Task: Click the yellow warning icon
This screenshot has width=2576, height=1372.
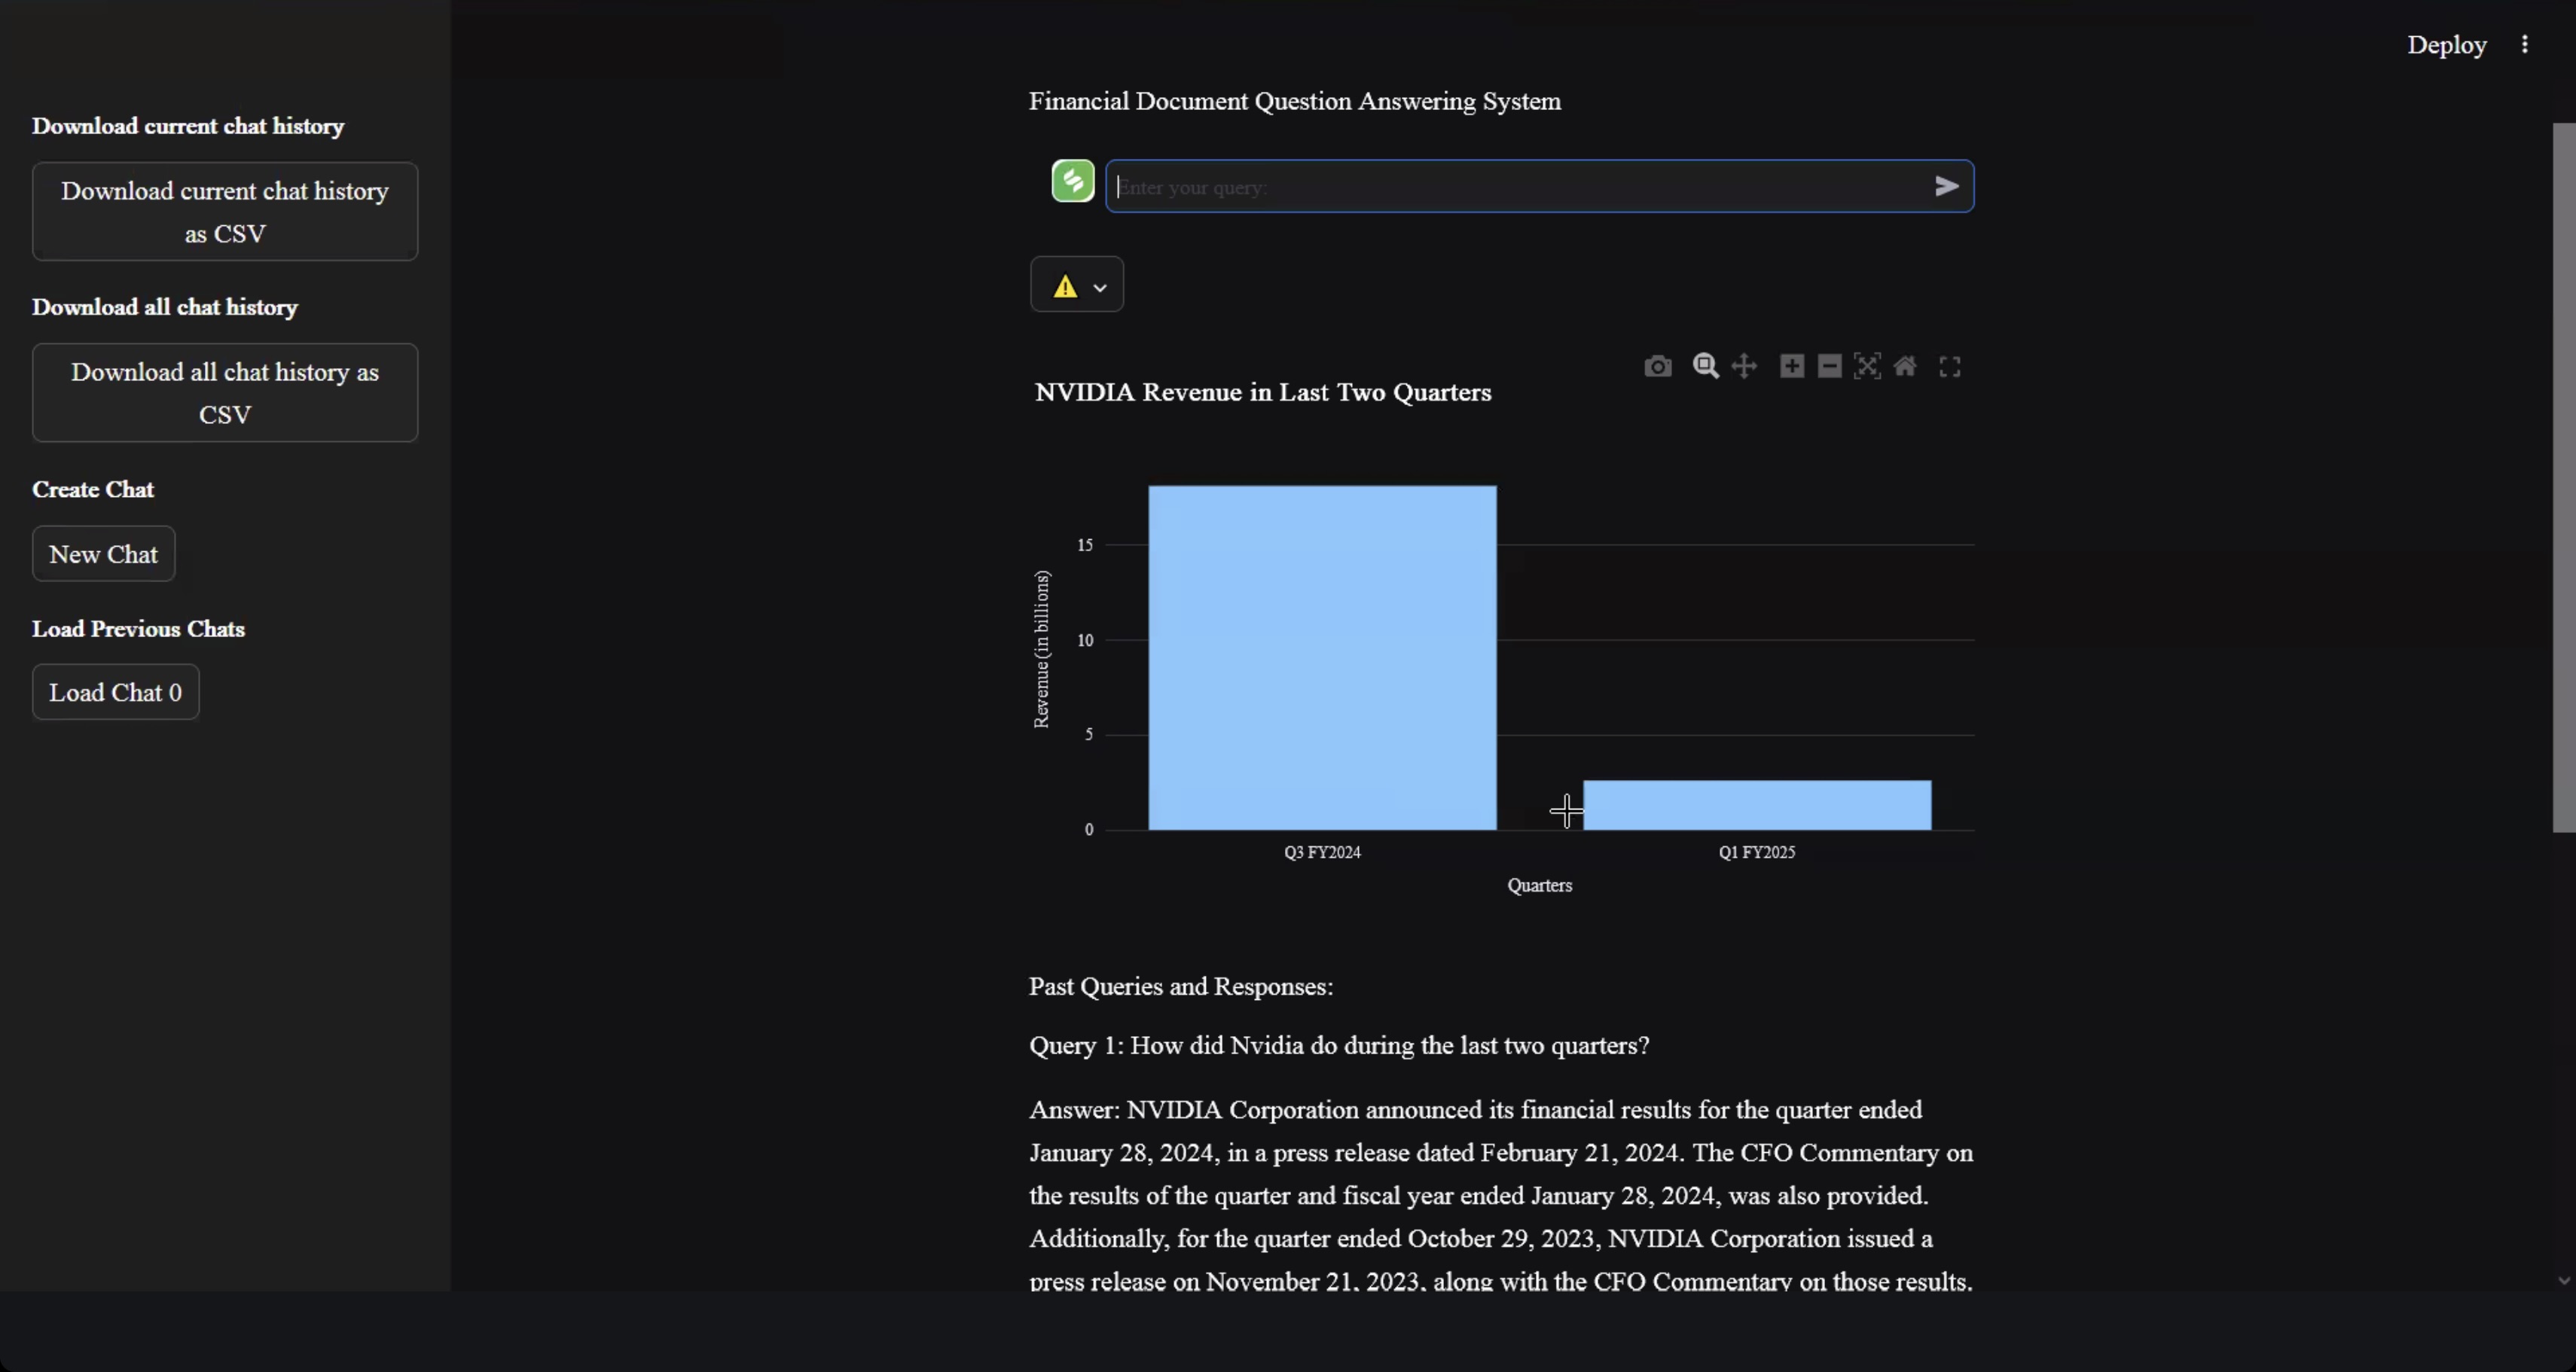Action: tap(1065, 287)
